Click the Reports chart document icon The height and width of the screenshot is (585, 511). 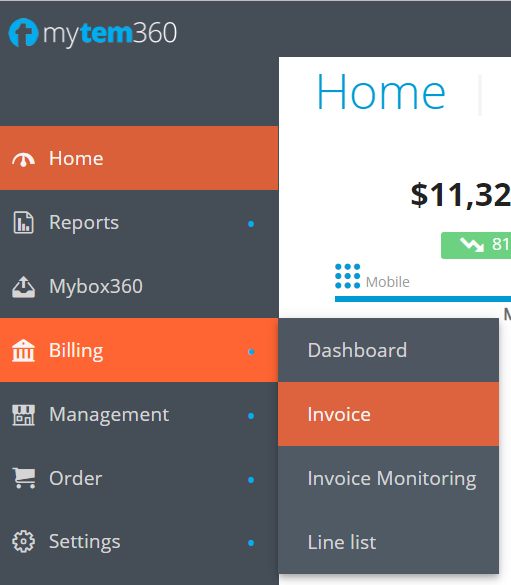click(x=23, y=223)
